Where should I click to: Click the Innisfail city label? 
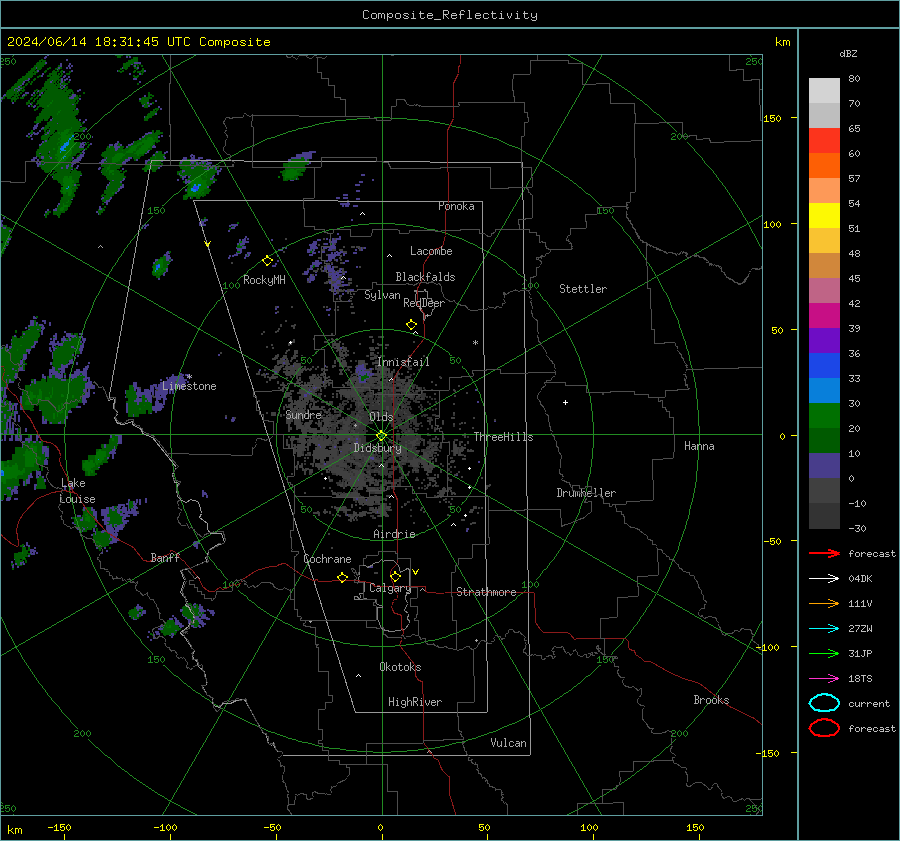click(404, 362)
